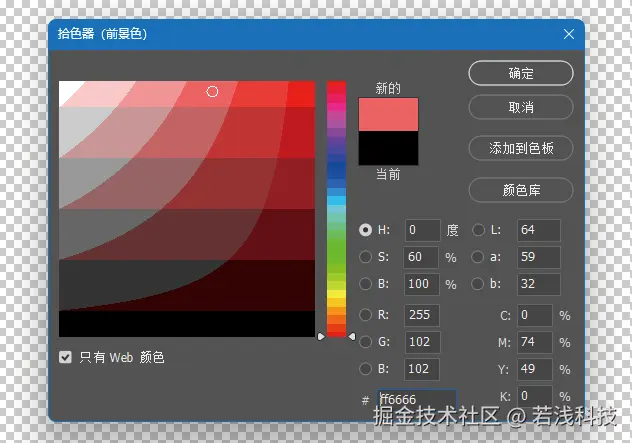
Task: Click the hex color field ff6666
Action: (x=417, y=399)
